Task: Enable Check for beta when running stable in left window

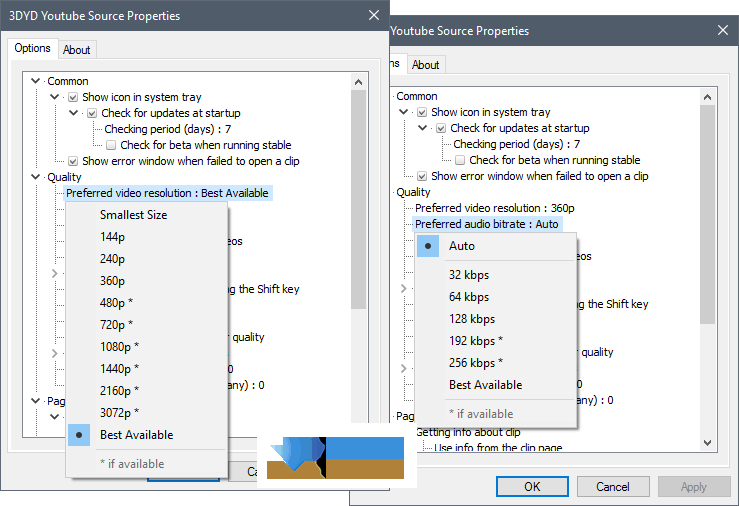Action: point(111,145)
